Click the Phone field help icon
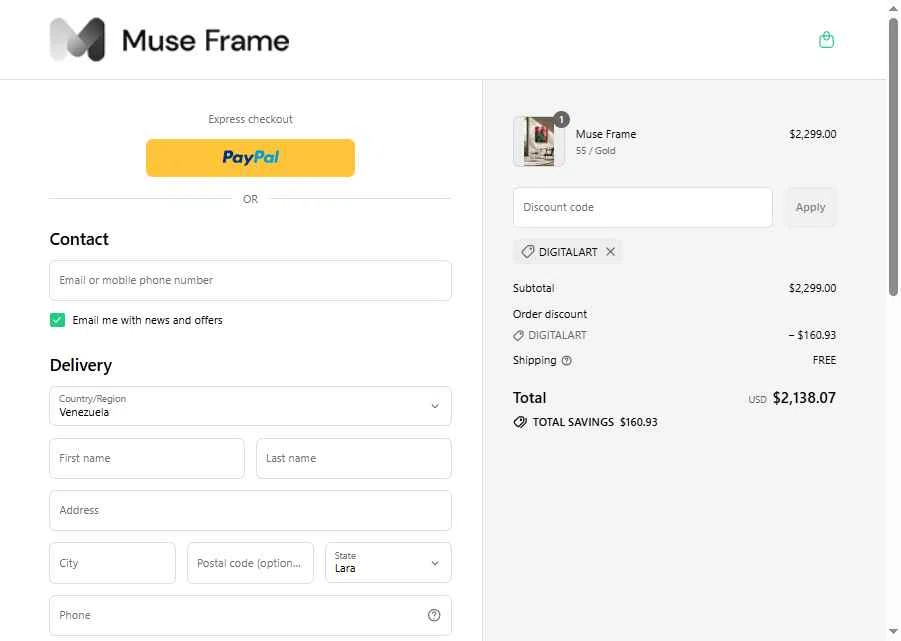Image resolution: width=901 pixels, height=641 pixels. (x=434, y=615)
